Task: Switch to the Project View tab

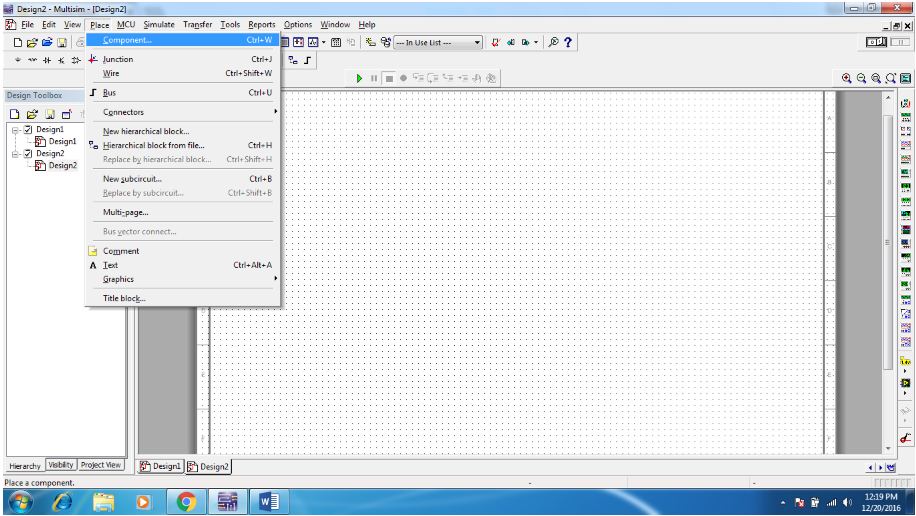Action: coord(100,465)
